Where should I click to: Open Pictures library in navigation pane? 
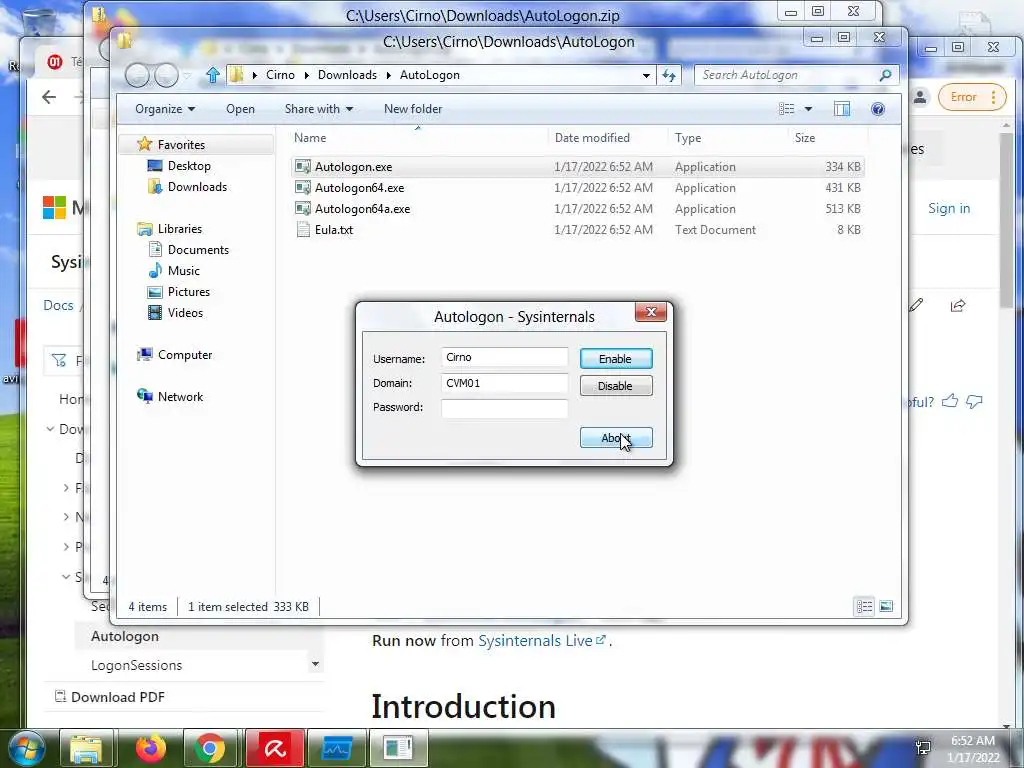click(x=189, y=291)
